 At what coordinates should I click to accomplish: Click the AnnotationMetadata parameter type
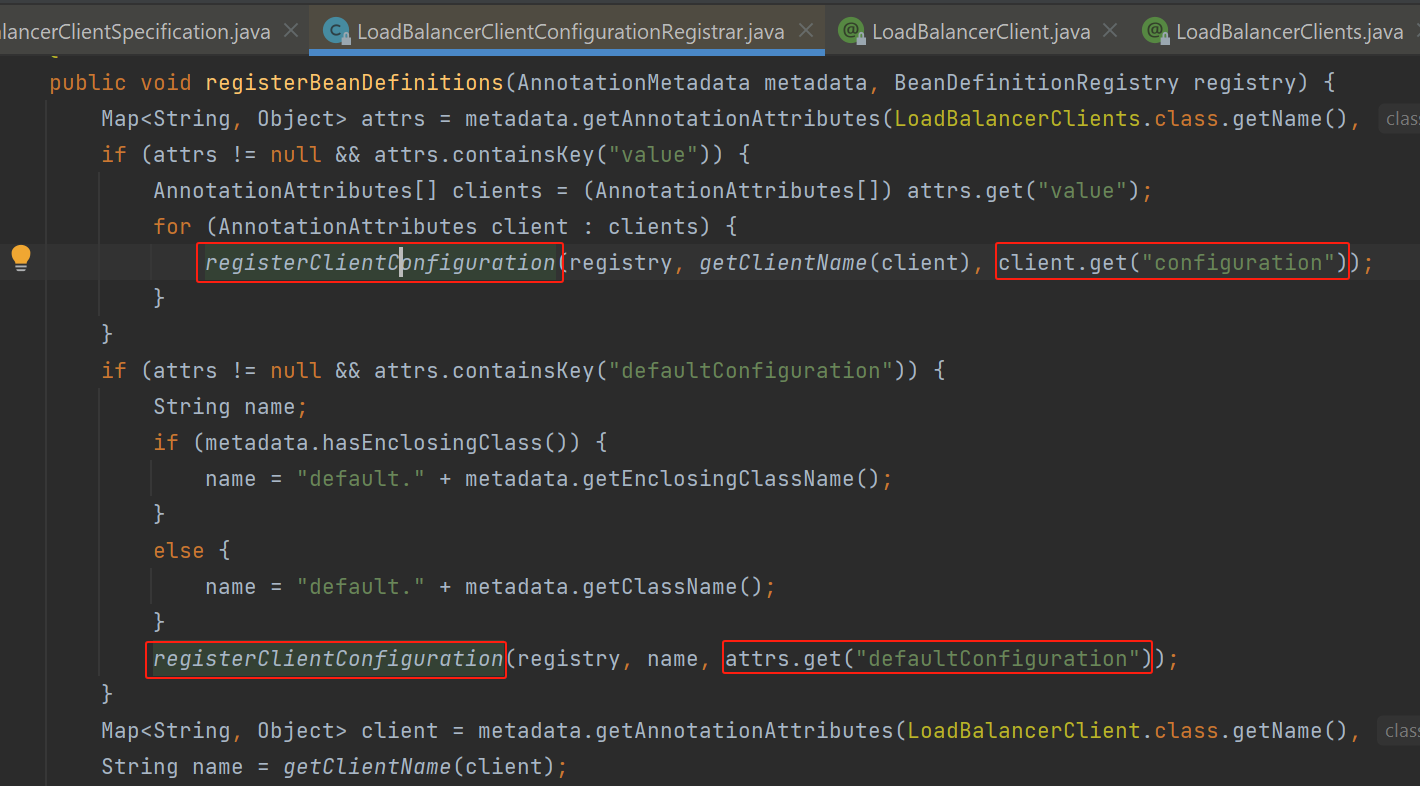pos(634,82)
